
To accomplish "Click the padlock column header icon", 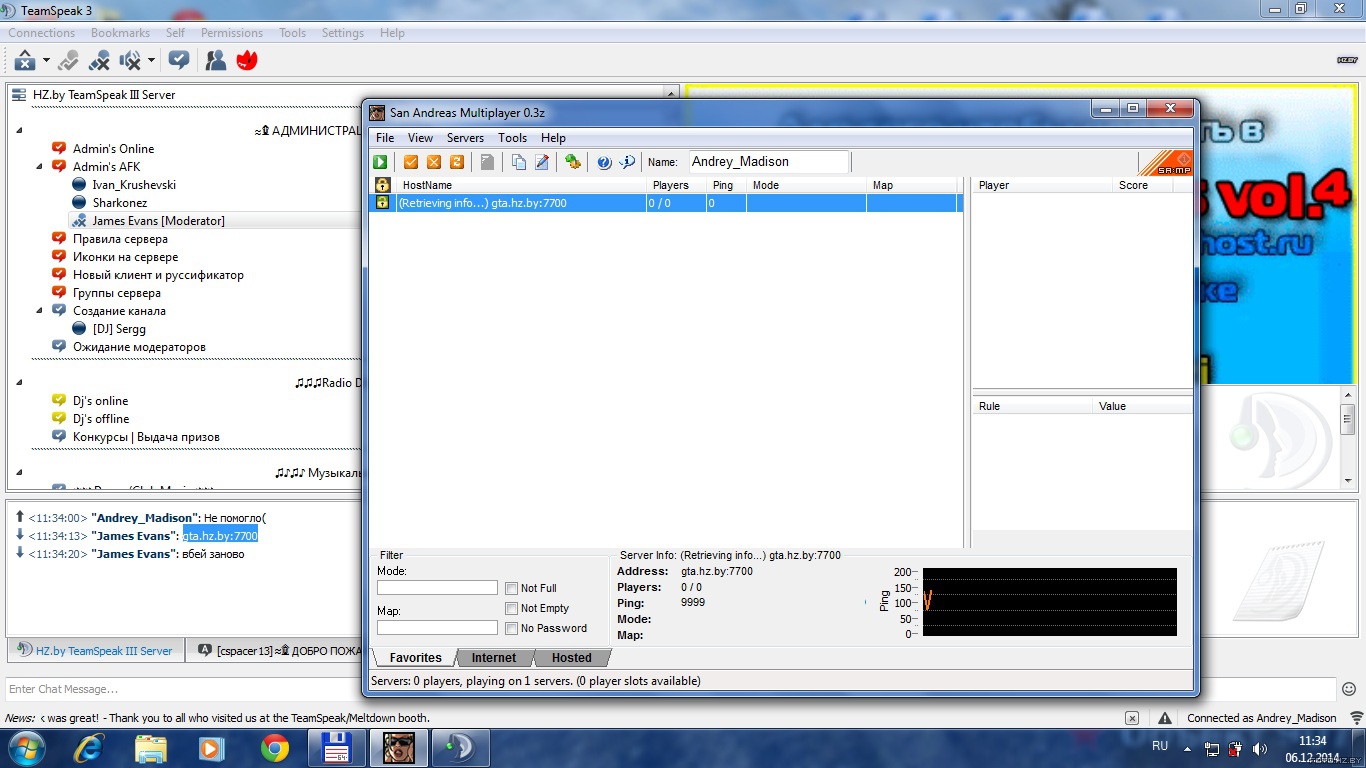I will click(382, 185).
